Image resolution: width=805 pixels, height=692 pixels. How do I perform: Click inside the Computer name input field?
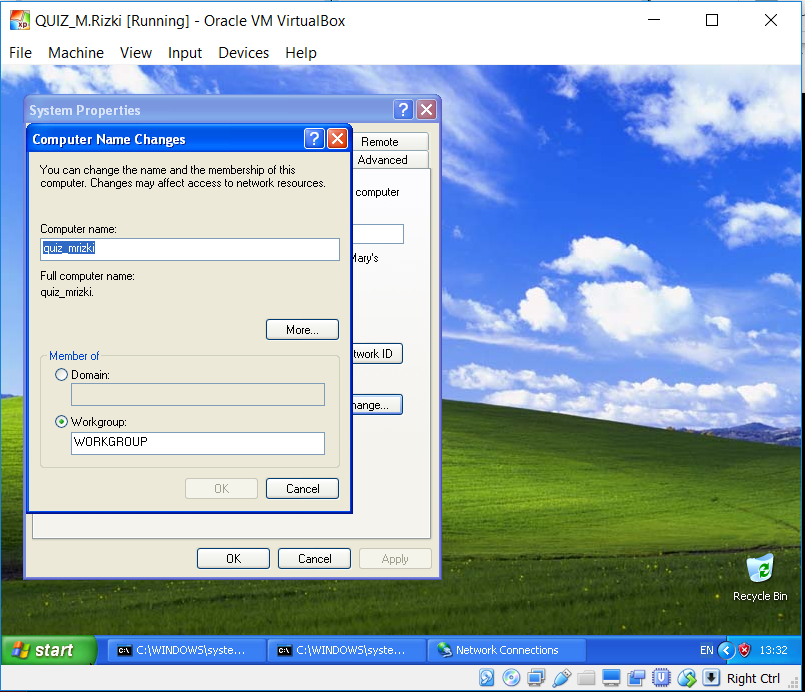(x=190, y=249)
